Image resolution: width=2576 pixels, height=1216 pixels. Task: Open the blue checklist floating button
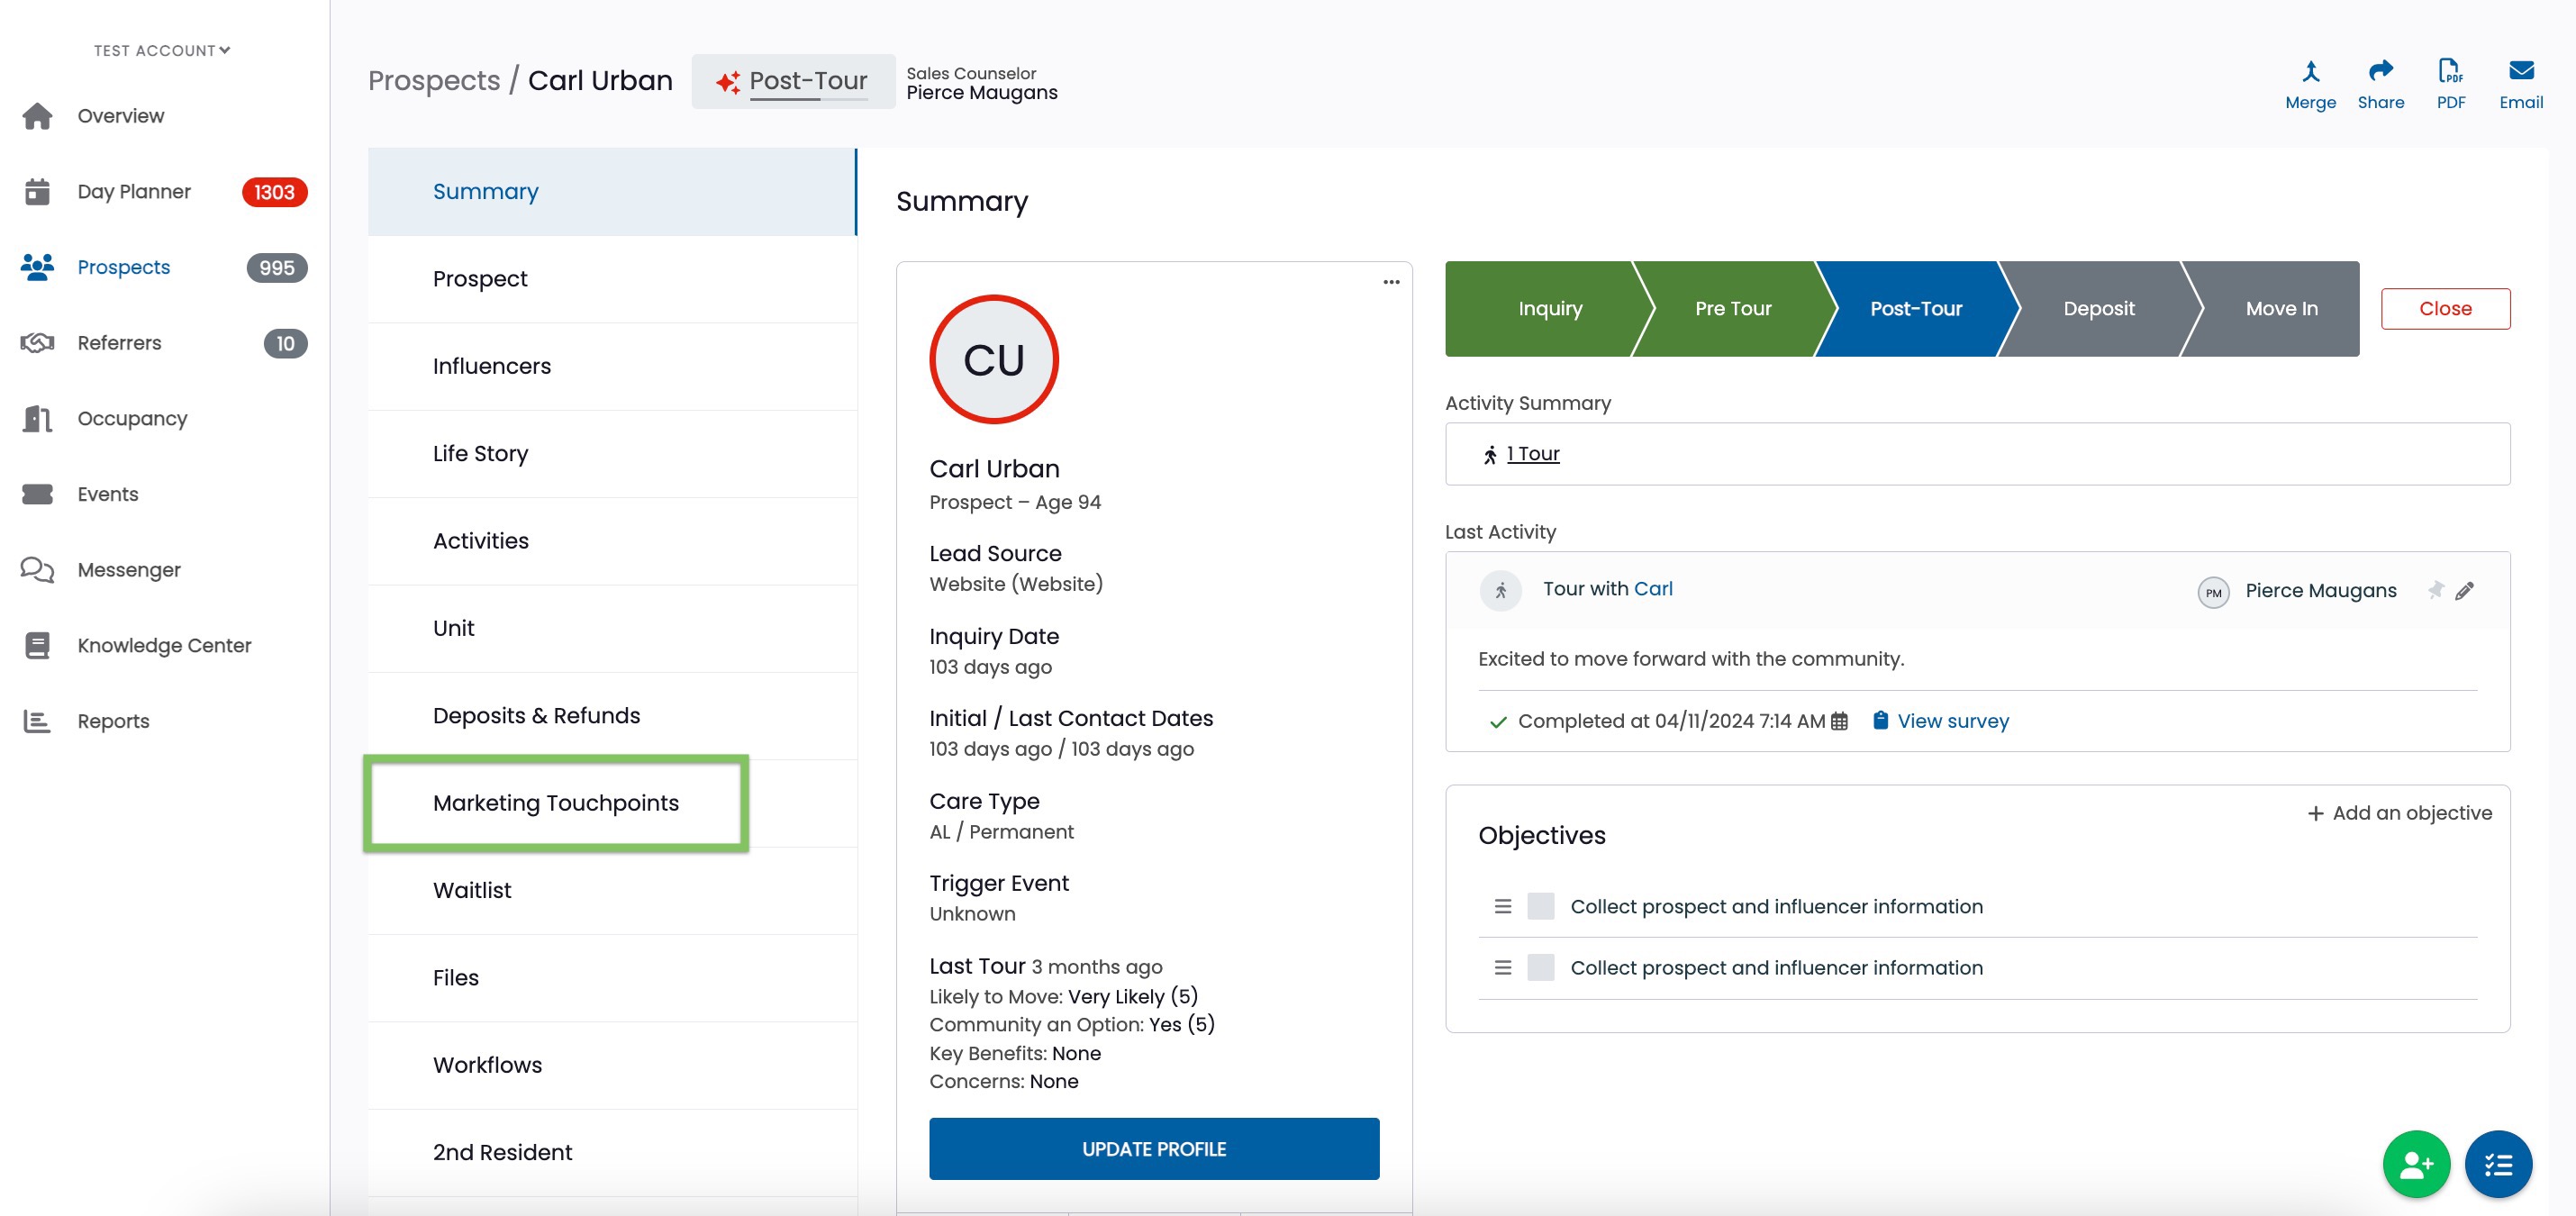tap(2498, 1164)
